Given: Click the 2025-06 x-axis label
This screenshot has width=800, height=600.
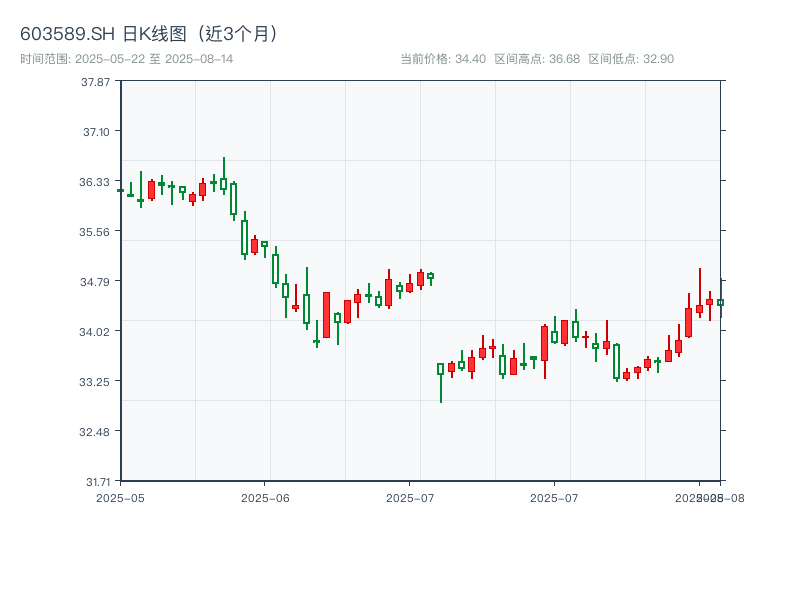Looking at the screenshot, I should point(265,497).
